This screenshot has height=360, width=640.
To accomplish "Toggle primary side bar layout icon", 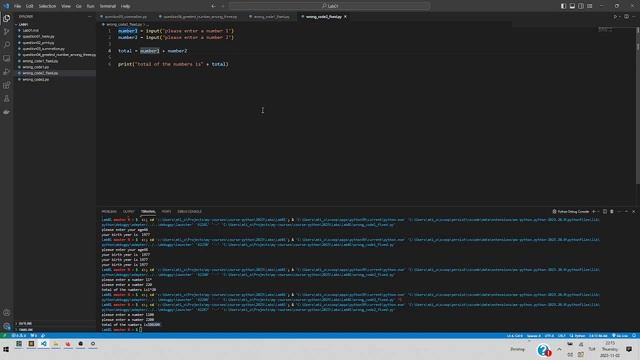I will [563, 6].
